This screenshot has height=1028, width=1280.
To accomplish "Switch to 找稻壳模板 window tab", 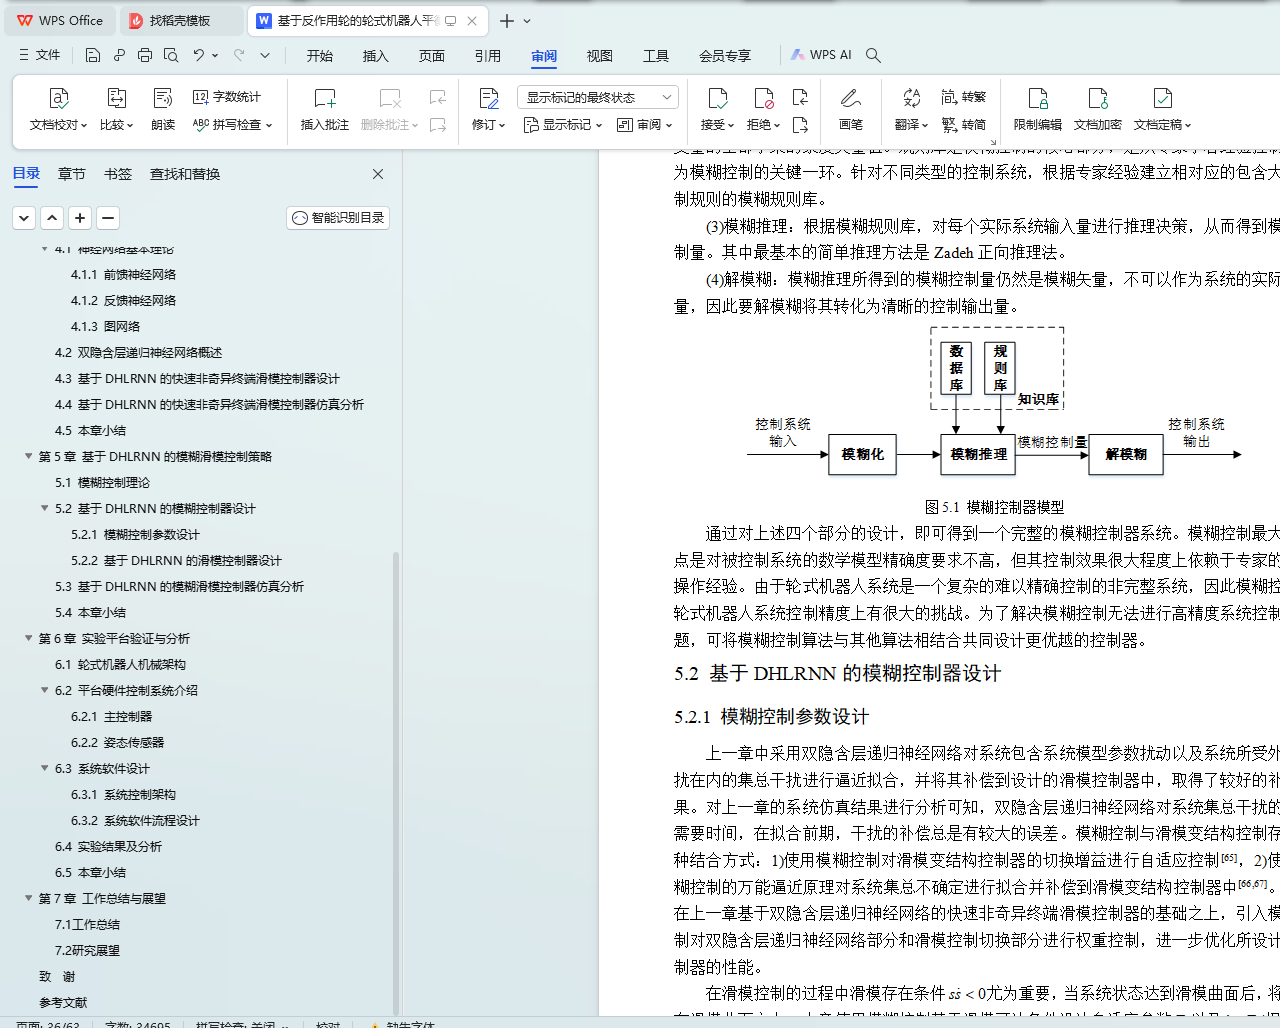I will [180, 21].
